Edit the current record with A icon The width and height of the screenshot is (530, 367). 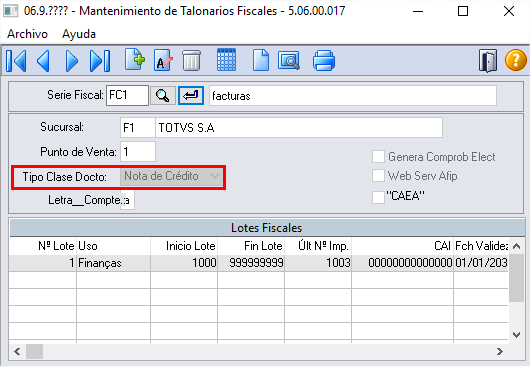[163, 60]
